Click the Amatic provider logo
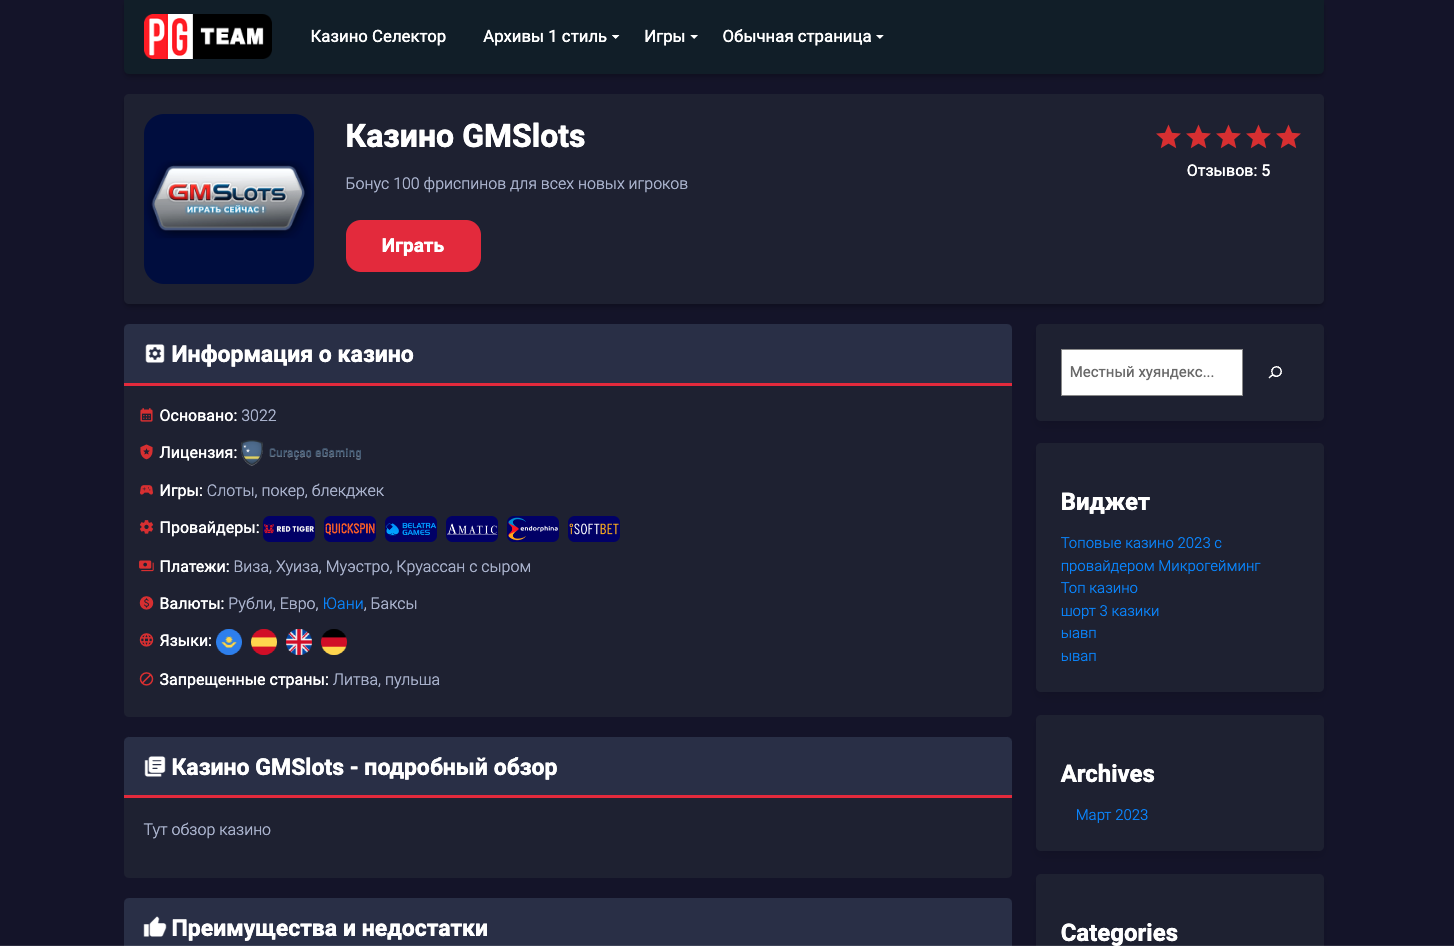This screenshot has width=1454, height=946. 472,529
